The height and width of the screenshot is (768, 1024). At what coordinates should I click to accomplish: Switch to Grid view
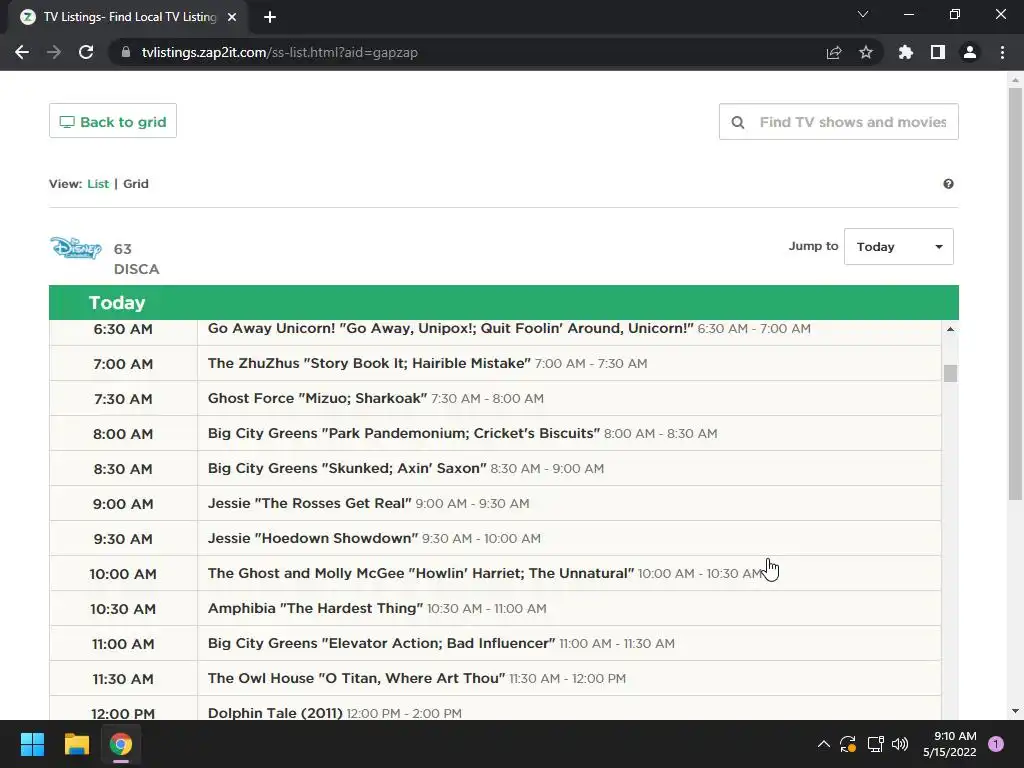point(136,184)
